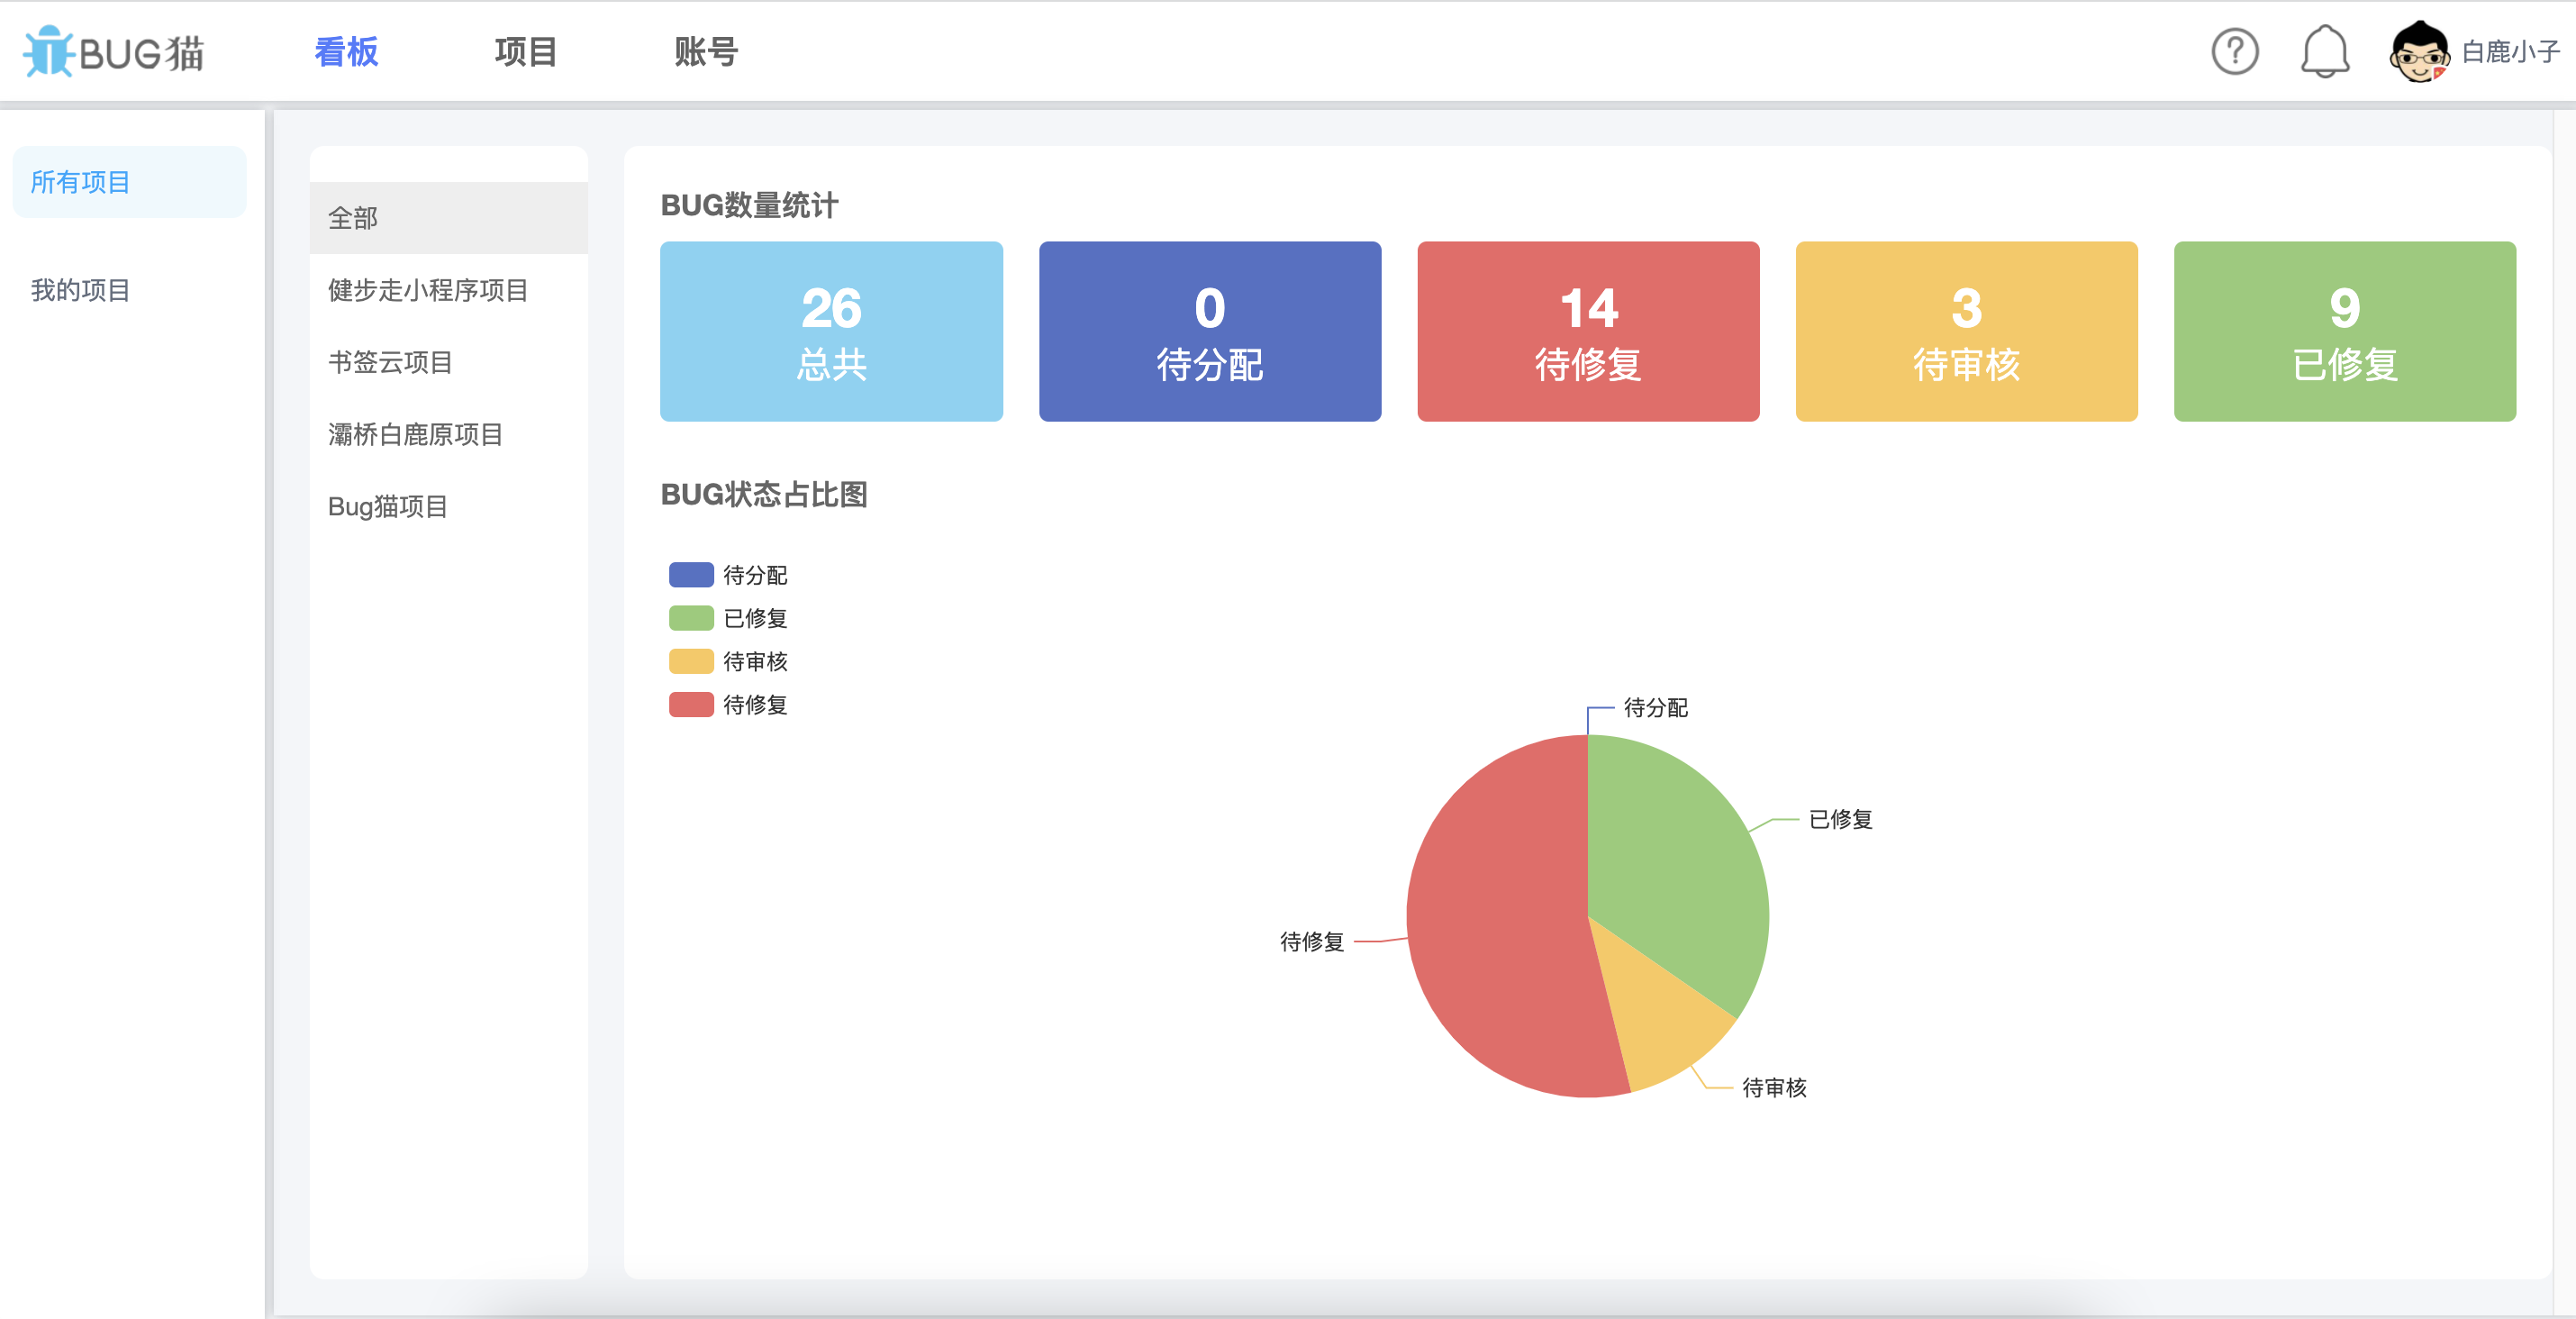Select 书签云项目 in project list

[390, 362]
